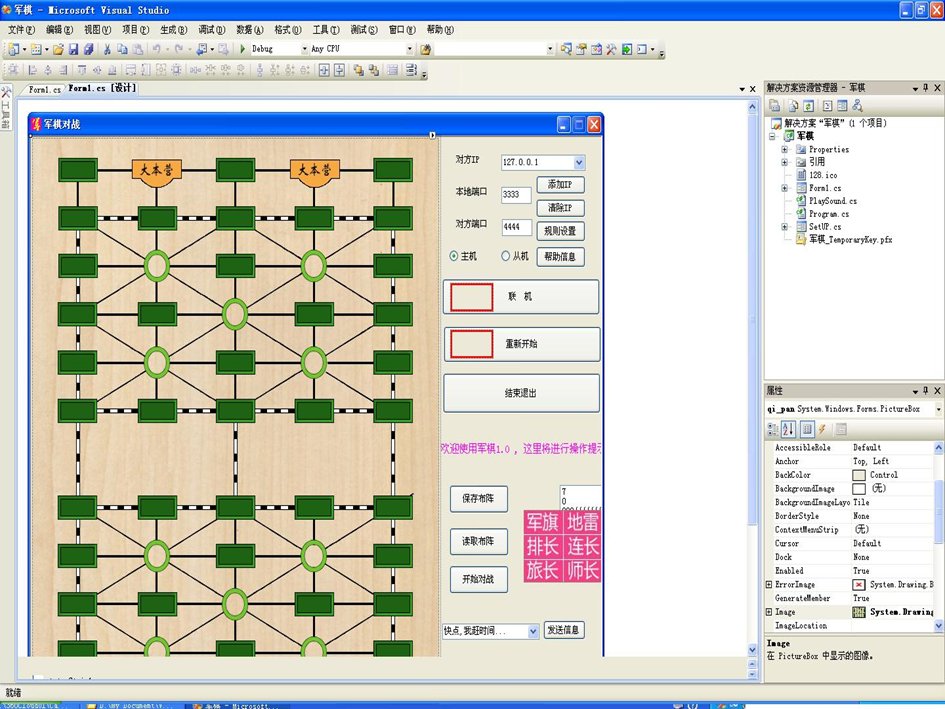Click the alphabetical sort icon in Properties
945x709 pixels.
click(789, 429)
